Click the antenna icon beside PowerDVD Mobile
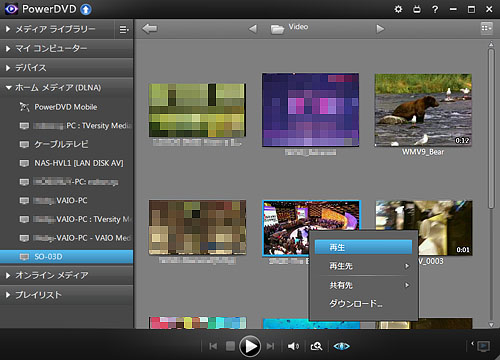 tap(24, 107)
